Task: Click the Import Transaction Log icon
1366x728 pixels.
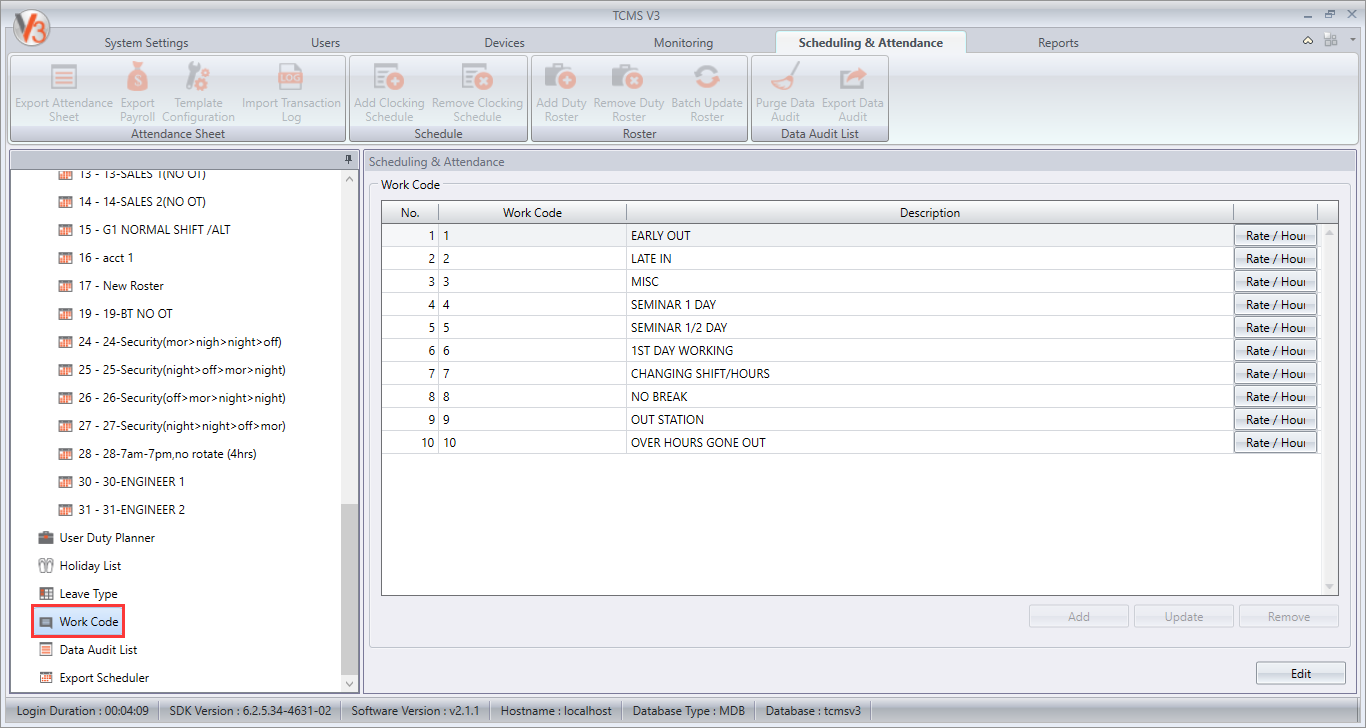Action: pyautogui.click(x=291, y=78)
